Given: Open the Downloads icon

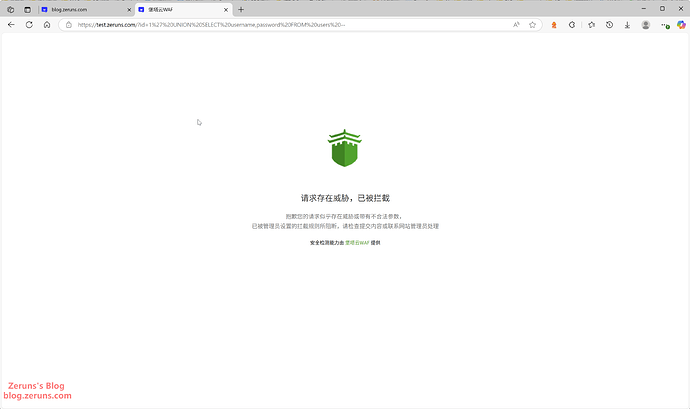Looking at the screenshot, I should [x=628, y=25].
